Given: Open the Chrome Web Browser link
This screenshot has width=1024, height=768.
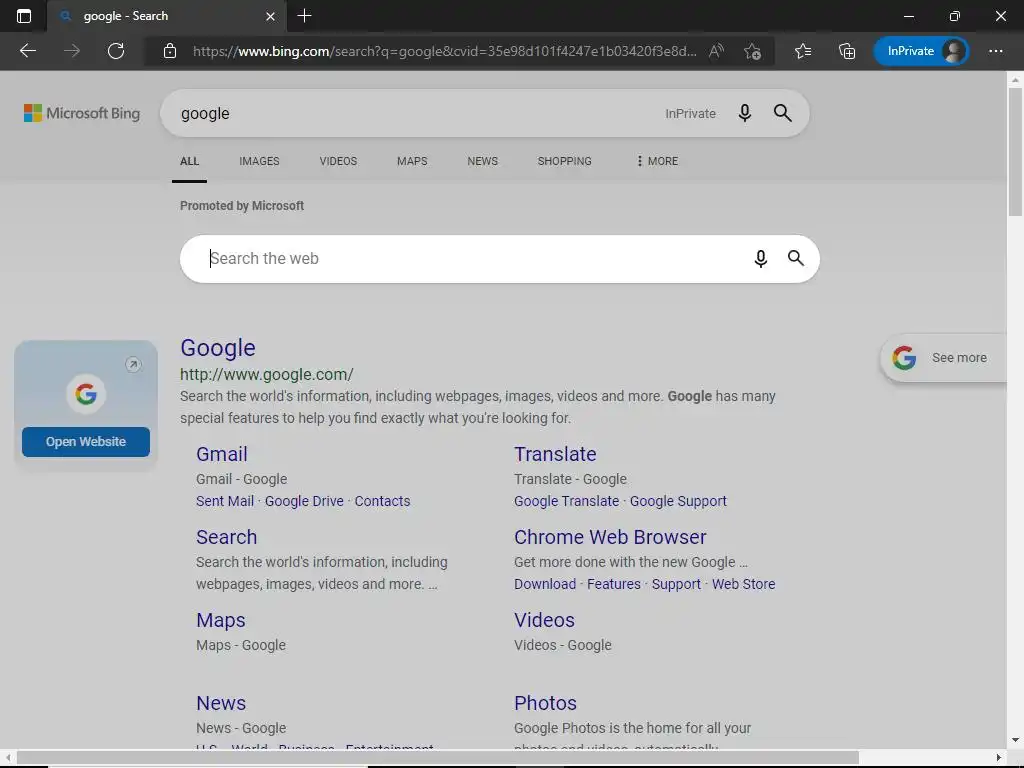Looking at the screenshot, I should (x=610, y=537).
